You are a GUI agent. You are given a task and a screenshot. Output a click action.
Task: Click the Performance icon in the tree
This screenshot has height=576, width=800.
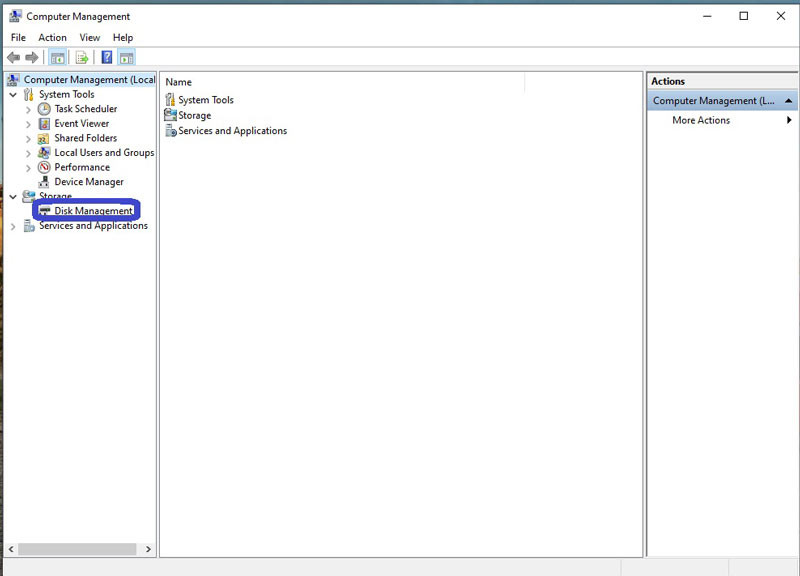(44, 168)
